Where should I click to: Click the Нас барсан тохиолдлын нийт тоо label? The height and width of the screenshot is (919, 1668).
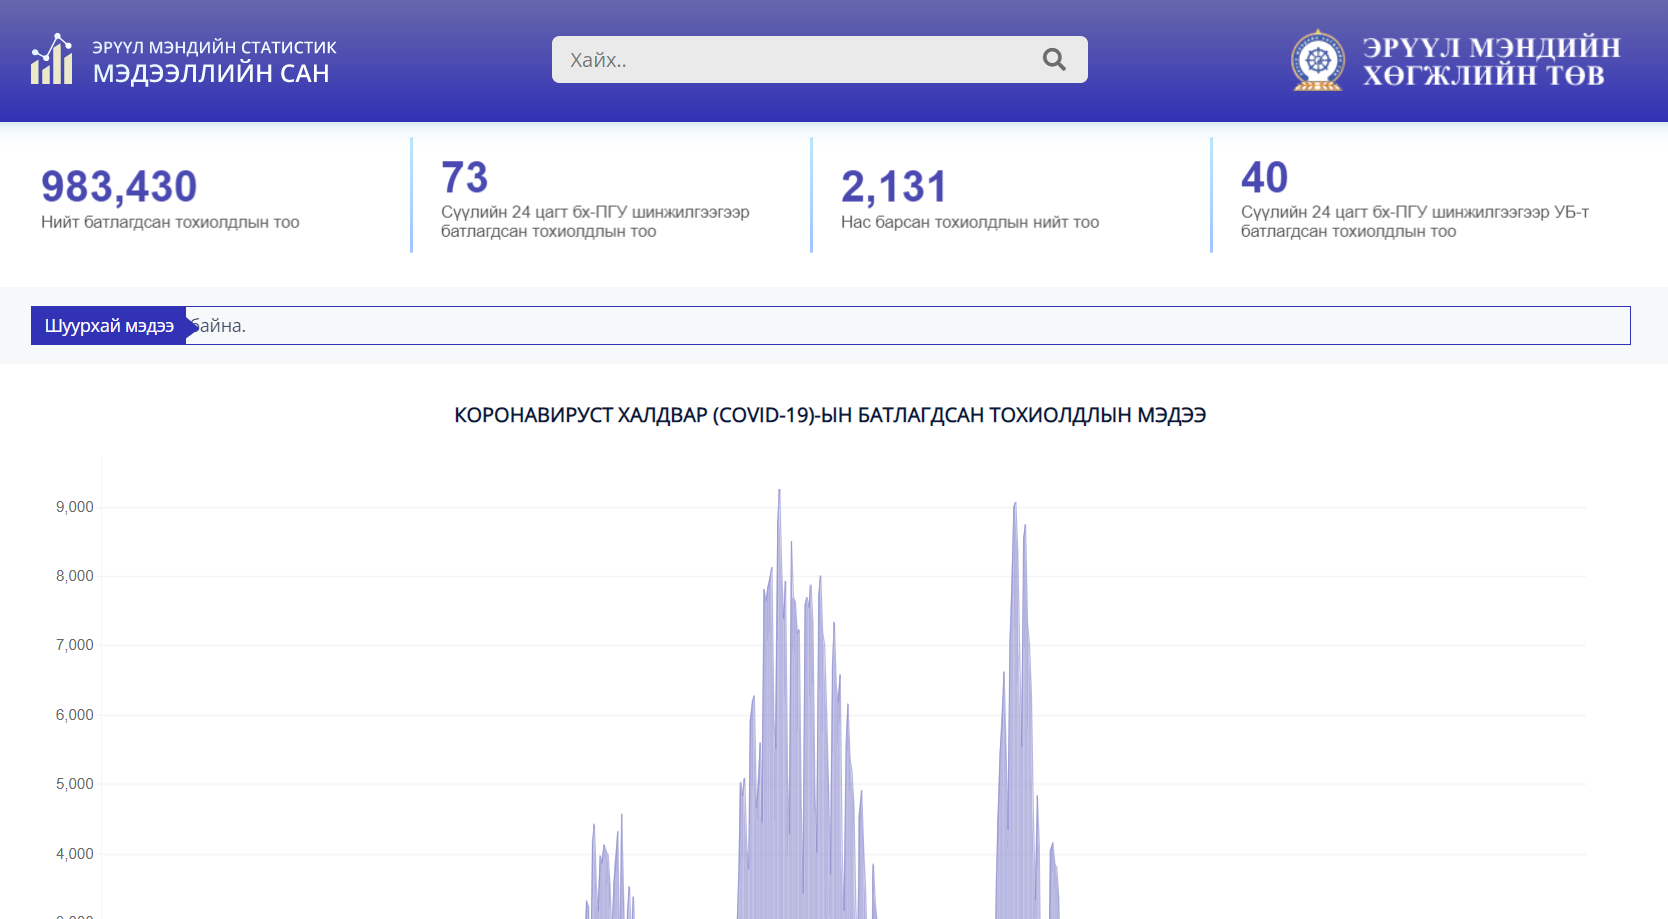point(969,222)
